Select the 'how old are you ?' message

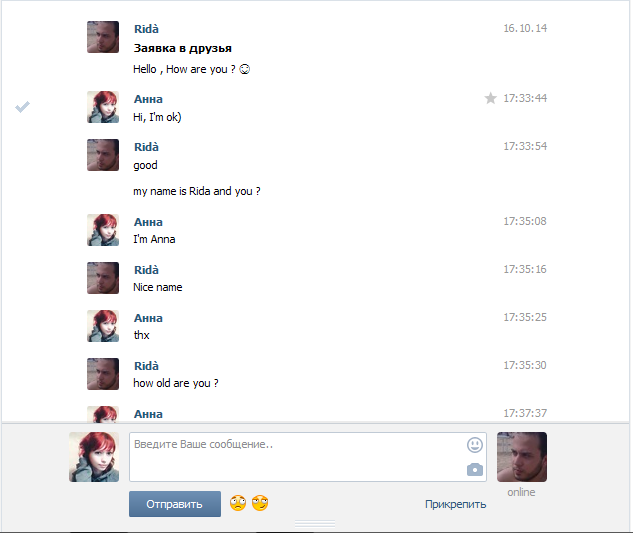(176, 383)
